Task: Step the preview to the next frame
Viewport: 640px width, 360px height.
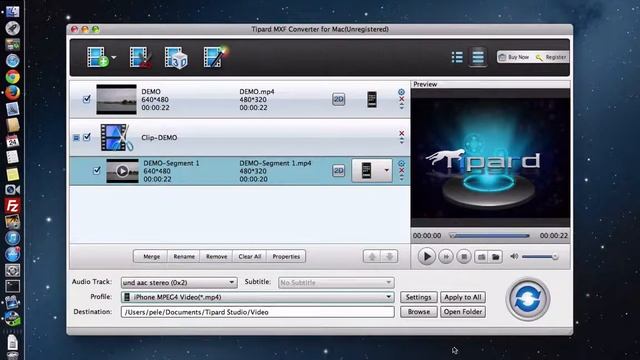Action: click(x=446, y=257)
